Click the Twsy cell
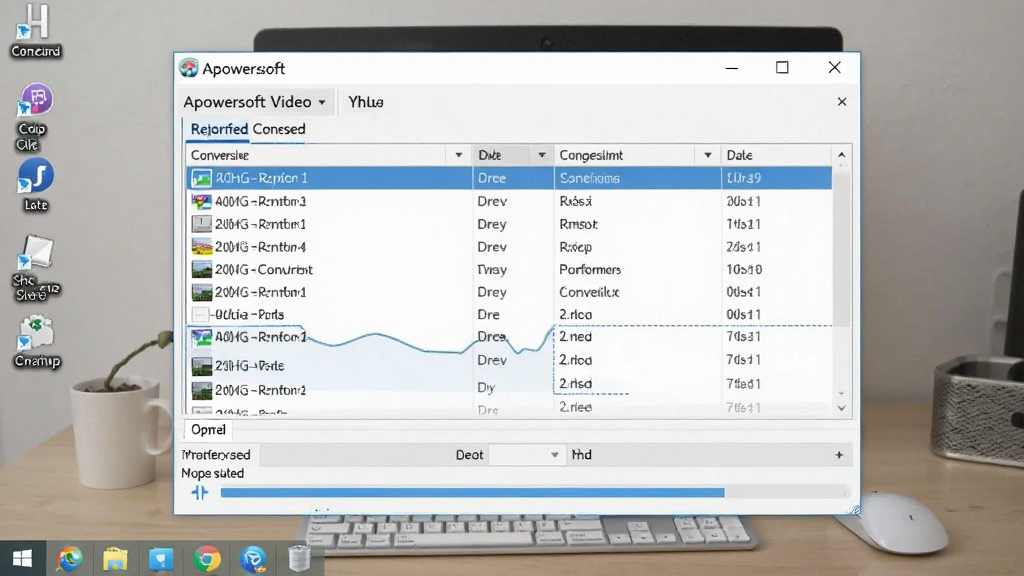 tap(492, 269)
